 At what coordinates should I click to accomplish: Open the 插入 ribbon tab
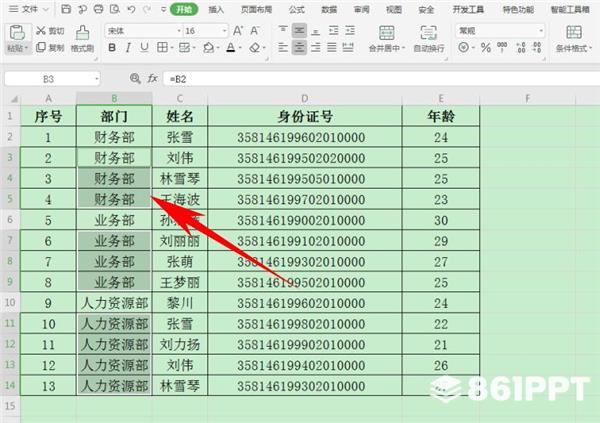pos(216,10)
